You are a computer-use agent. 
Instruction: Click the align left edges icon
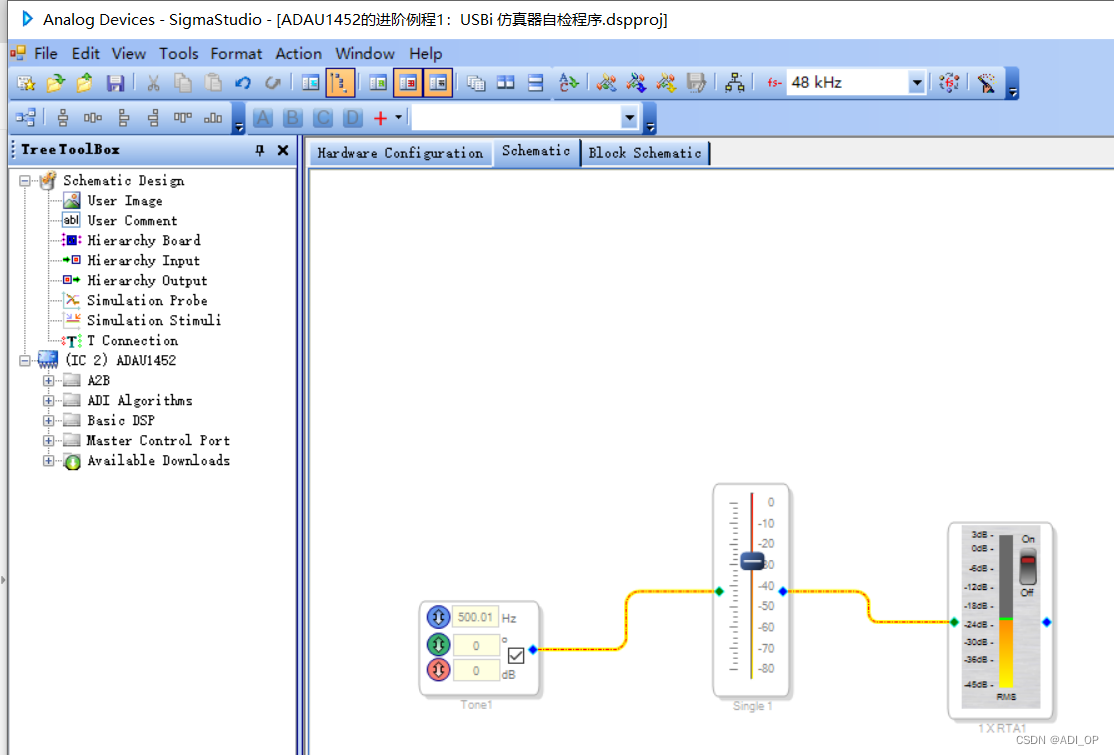pos(124,118)
